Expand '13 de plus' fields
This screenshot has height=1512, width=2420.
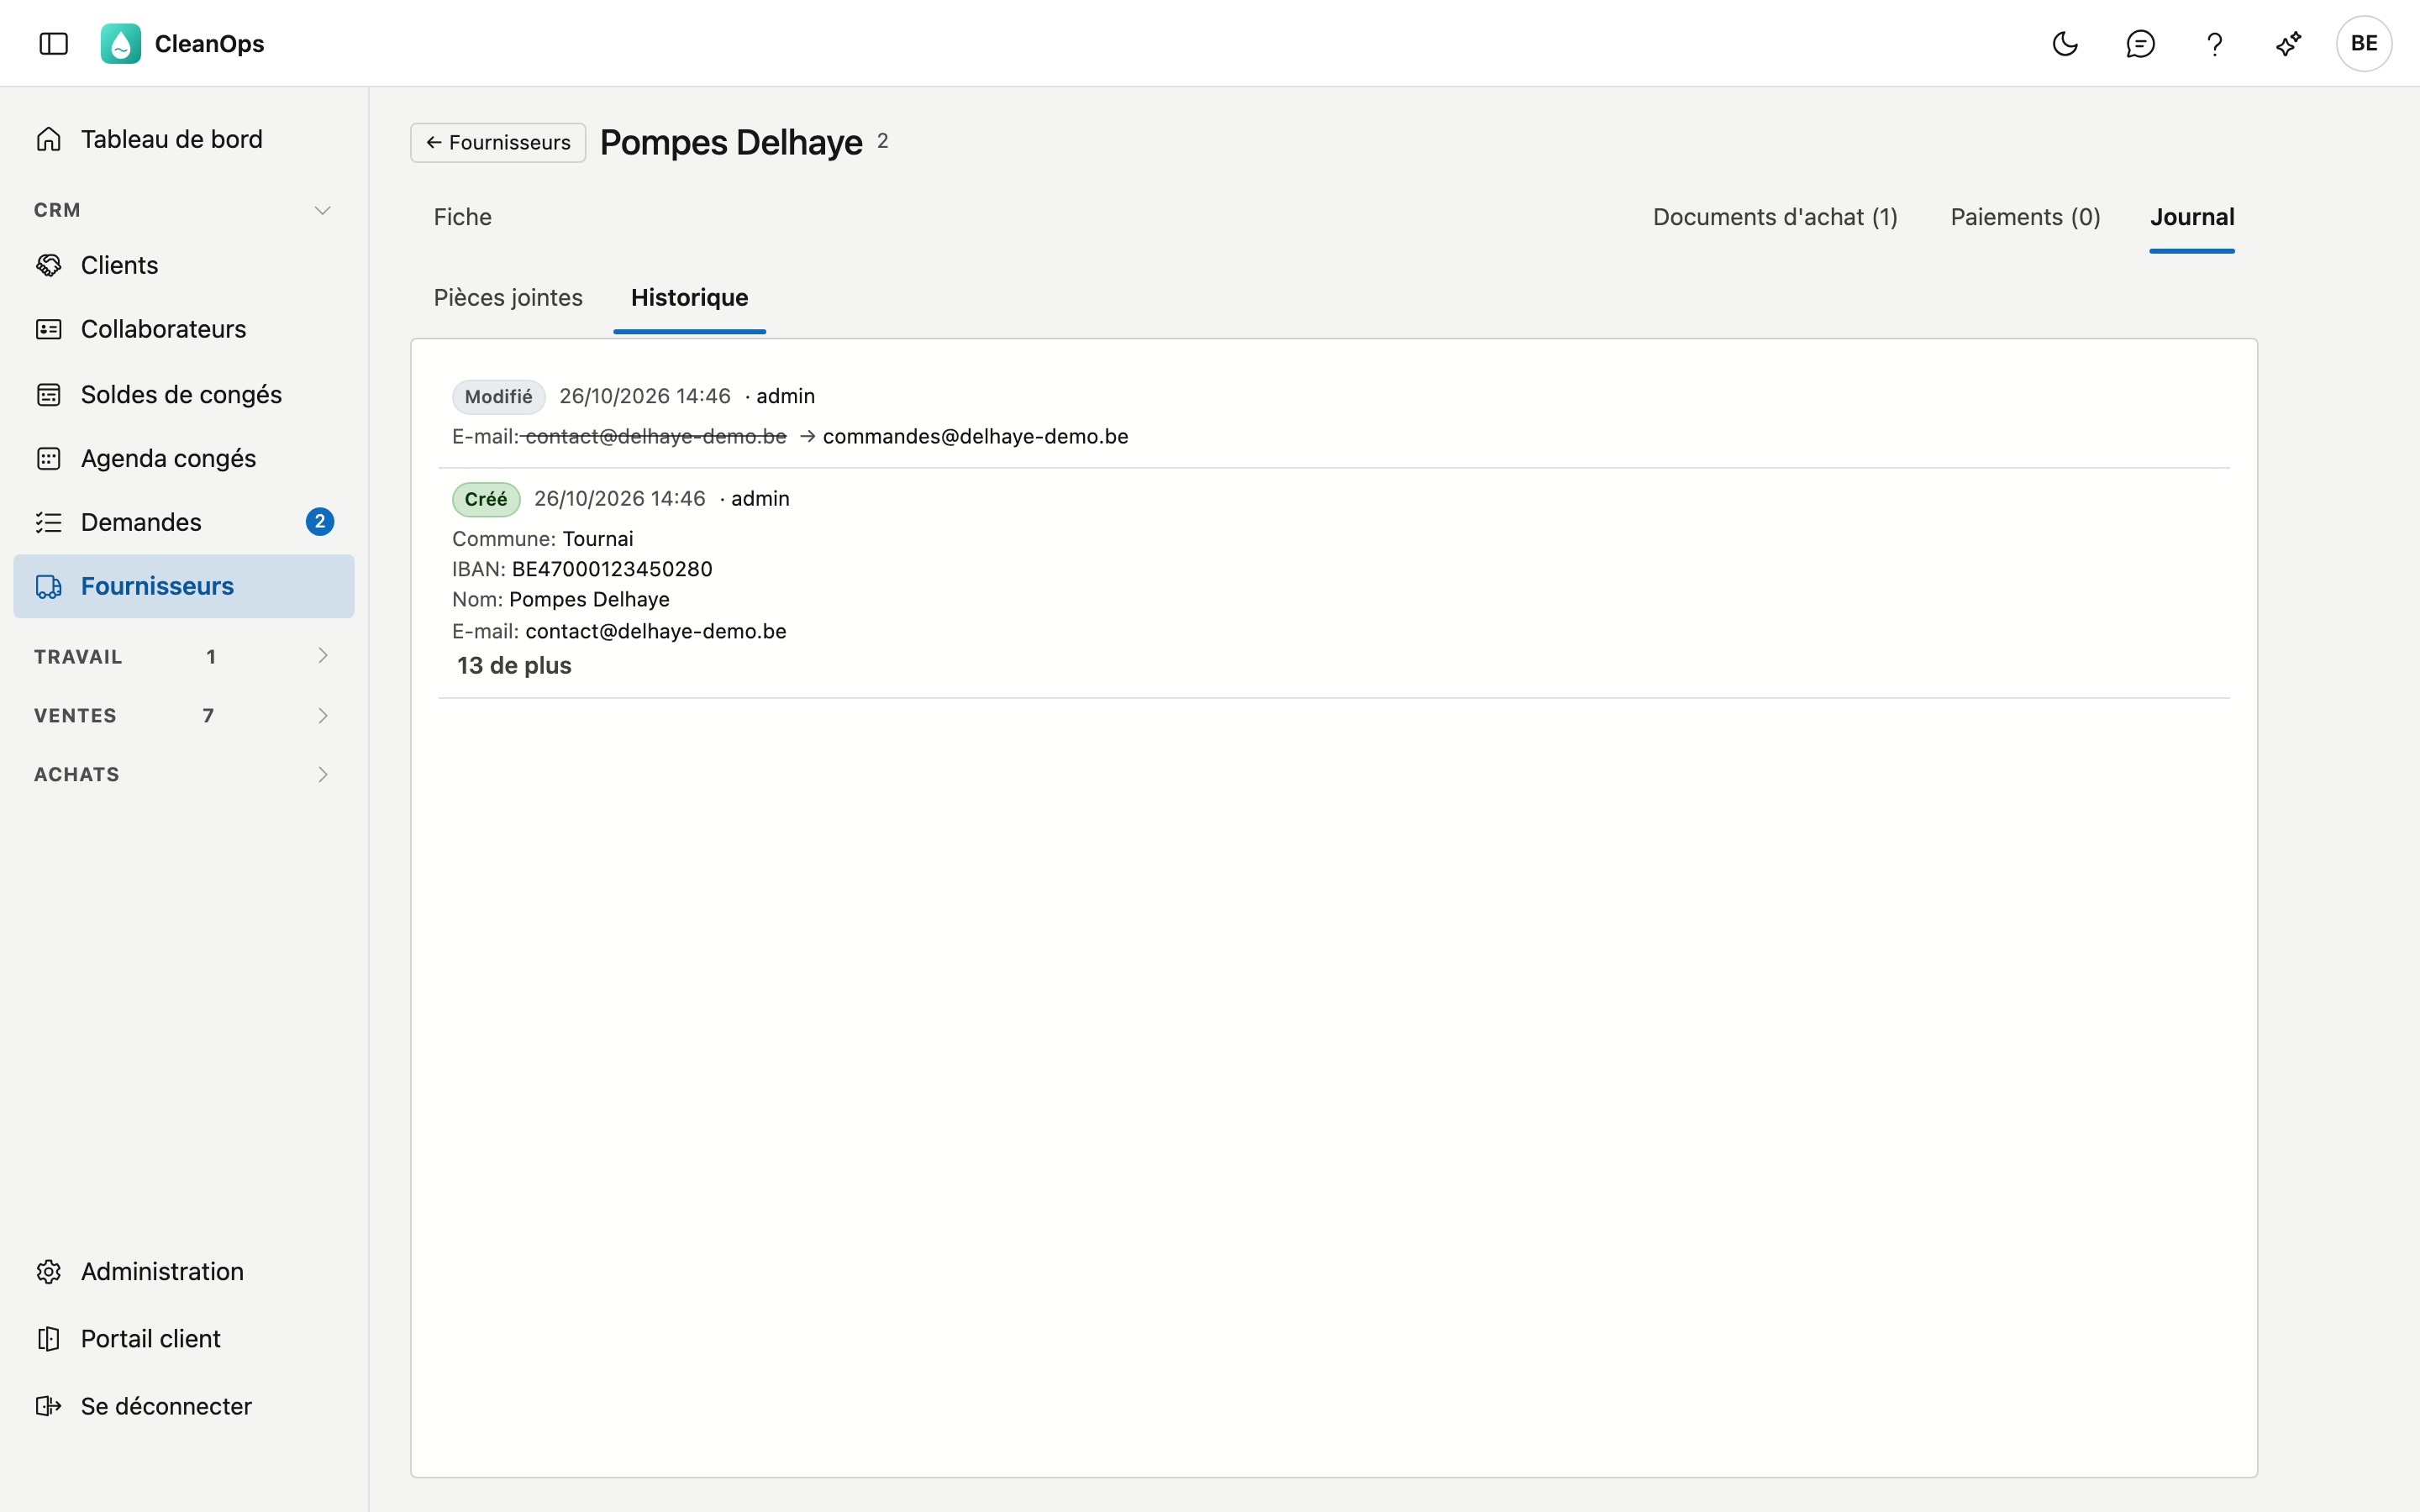pos(514,666)
